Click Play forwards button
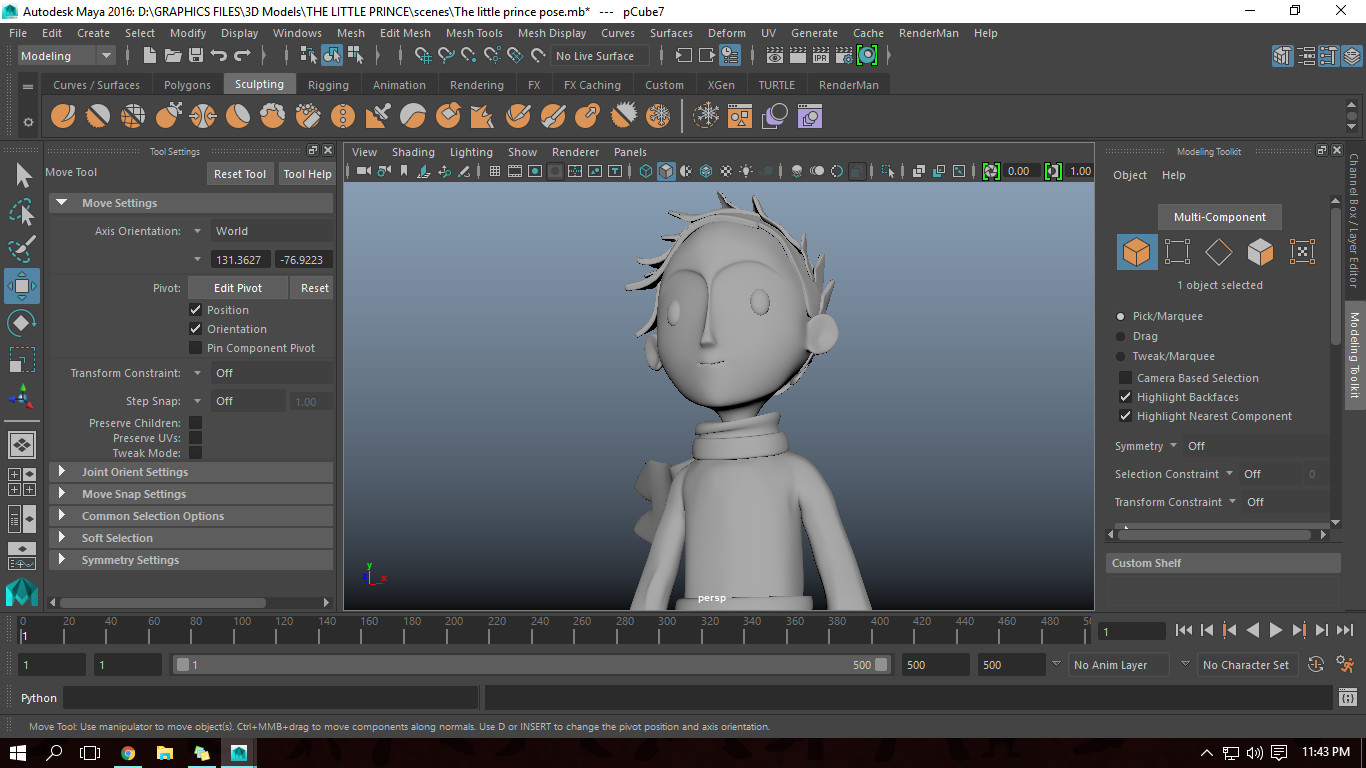The height and width of the screenshot is (768, 1366). pyautogui.click(x=1276, y=630)
